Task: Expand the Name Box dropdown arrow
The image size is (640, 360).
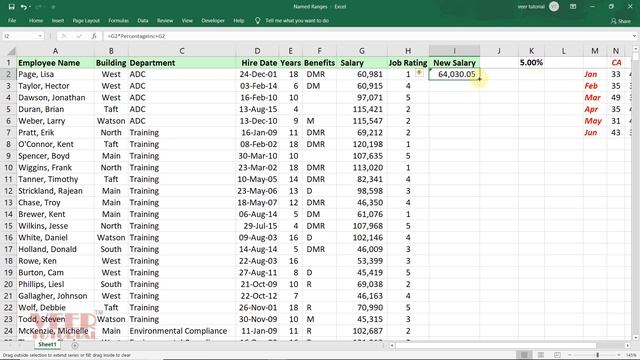Action: point(40,36)
